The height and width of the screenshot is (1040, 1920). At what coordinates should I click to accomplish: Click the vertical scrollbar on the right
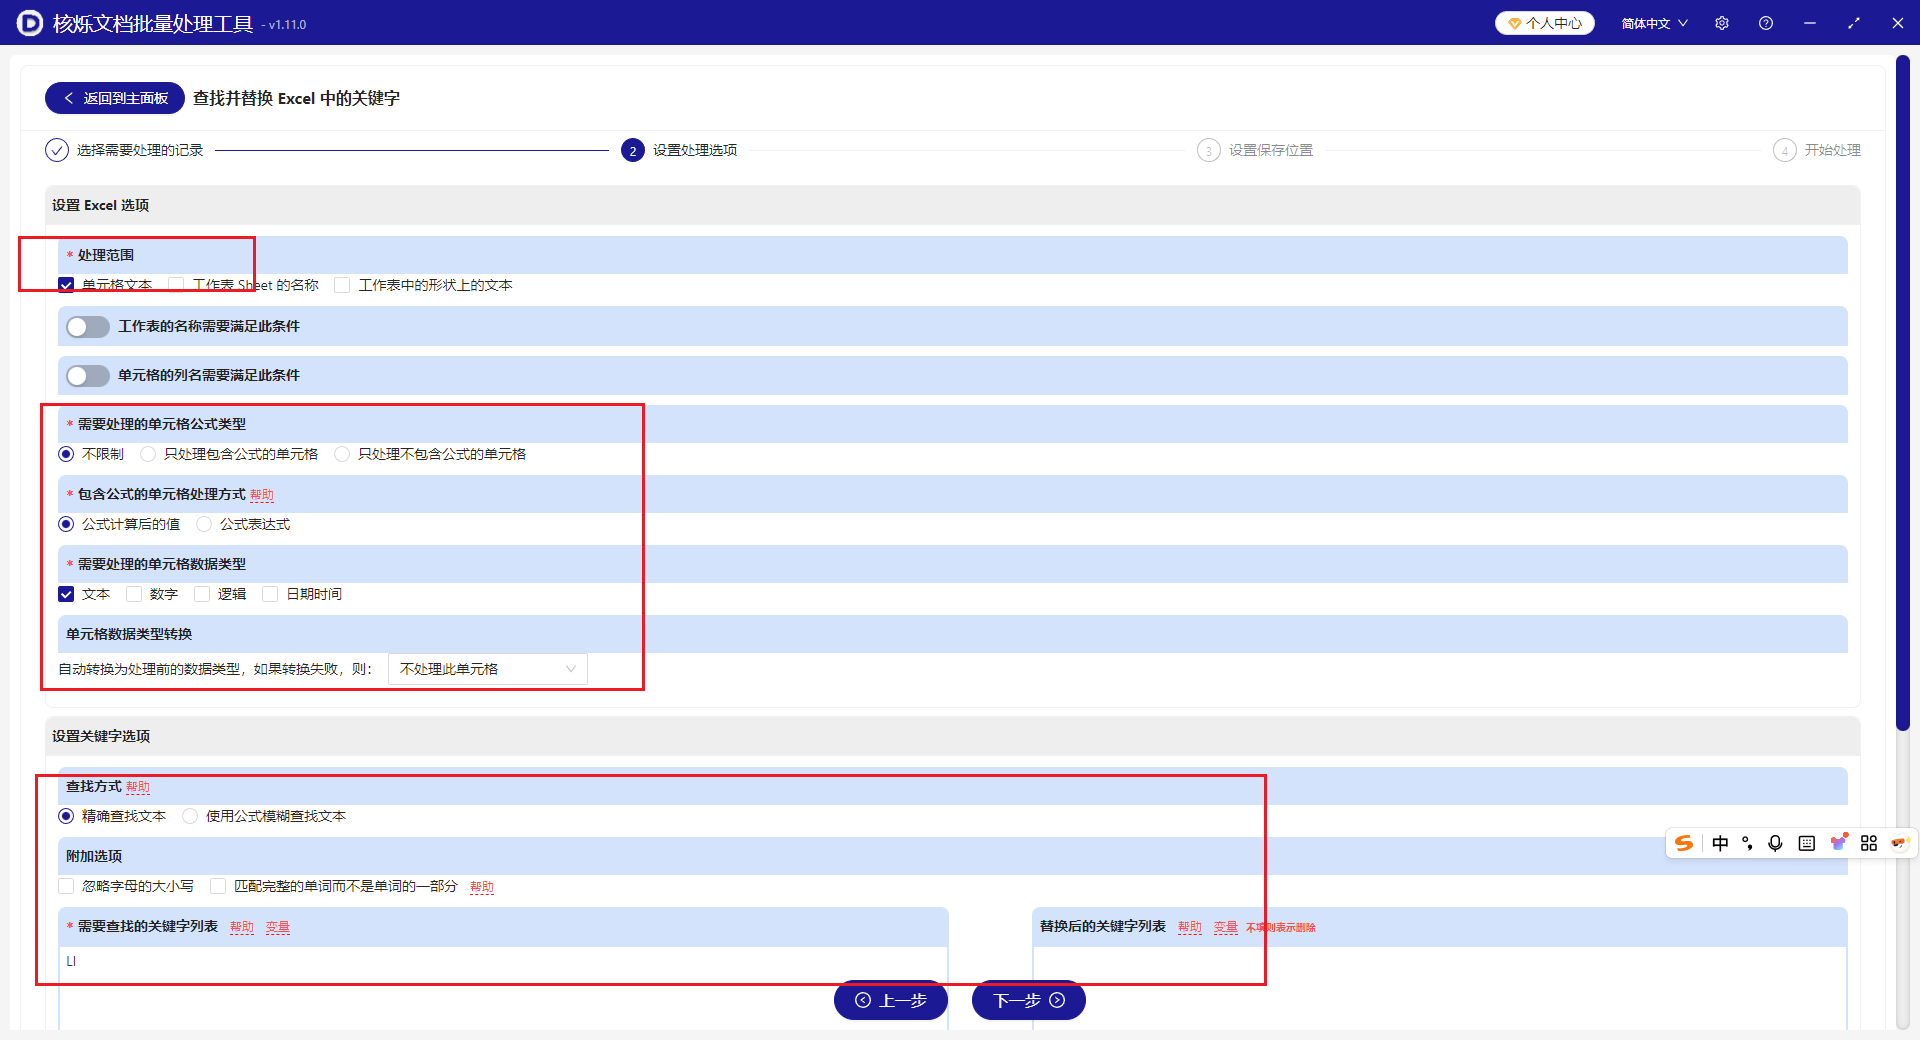[x=1902, y=400]
